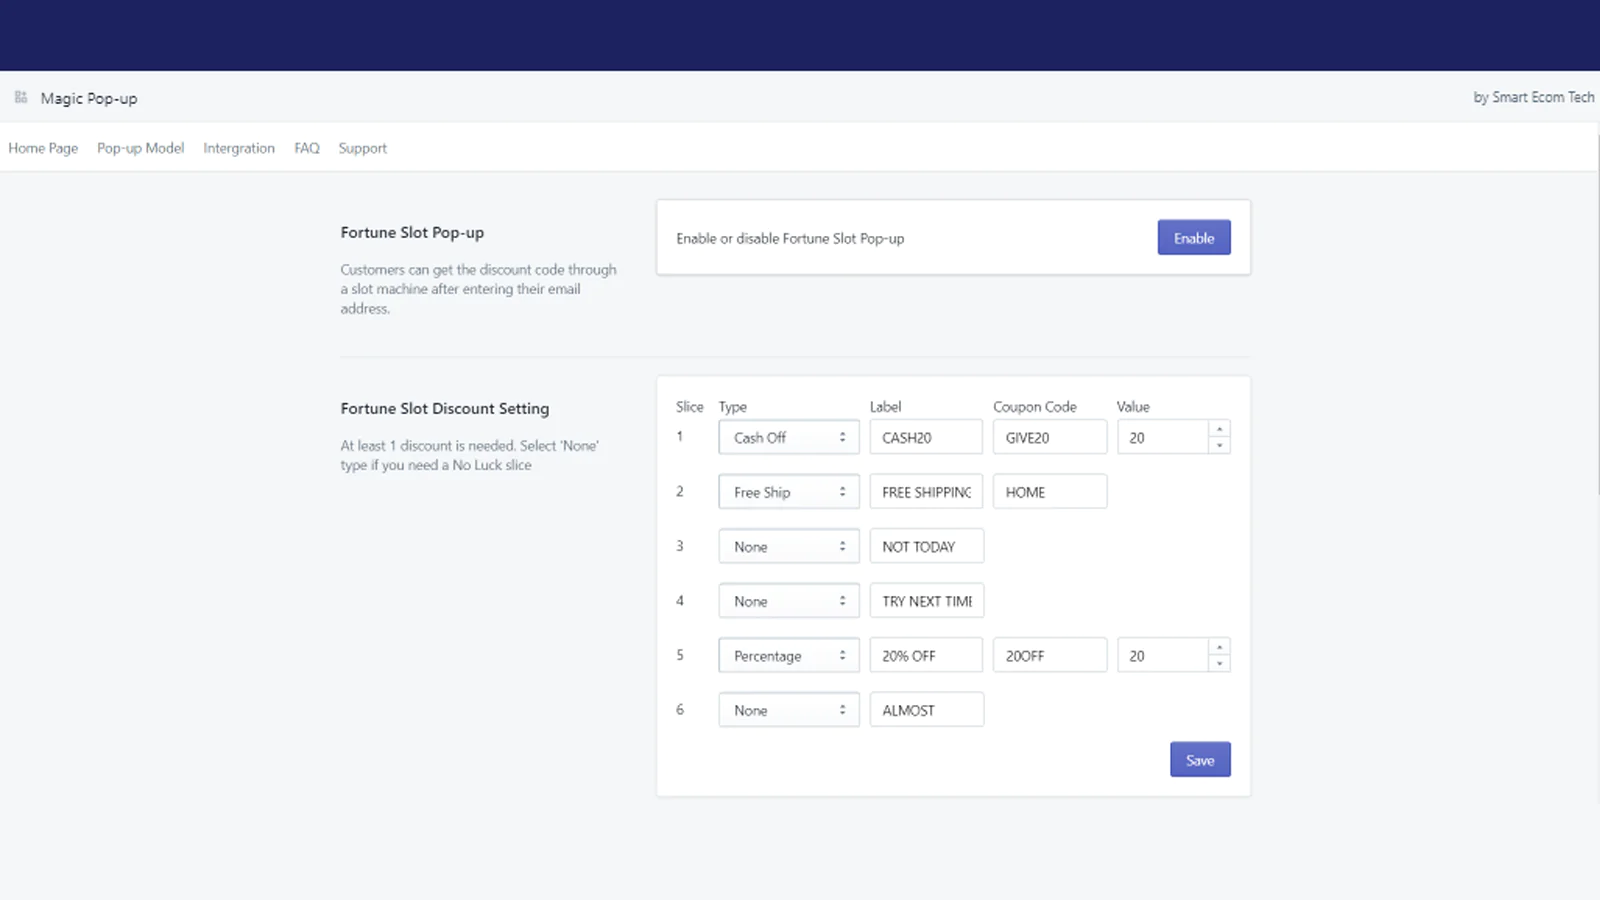The width and height of the screenshot is (1600, 900).
Task: Click the 20OFF coupon code field
Action: [x=1049, y=655]
